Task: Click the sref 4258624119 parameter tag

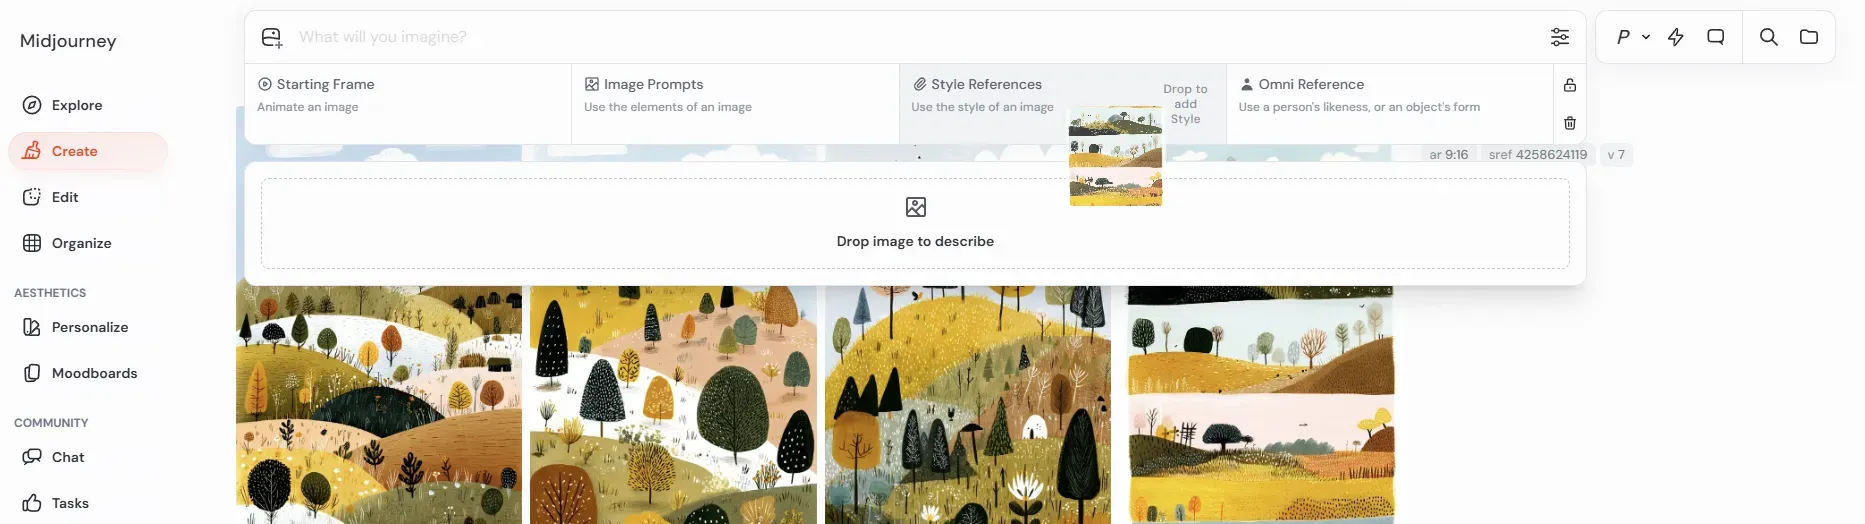Action: click(x=1537, y=155)
